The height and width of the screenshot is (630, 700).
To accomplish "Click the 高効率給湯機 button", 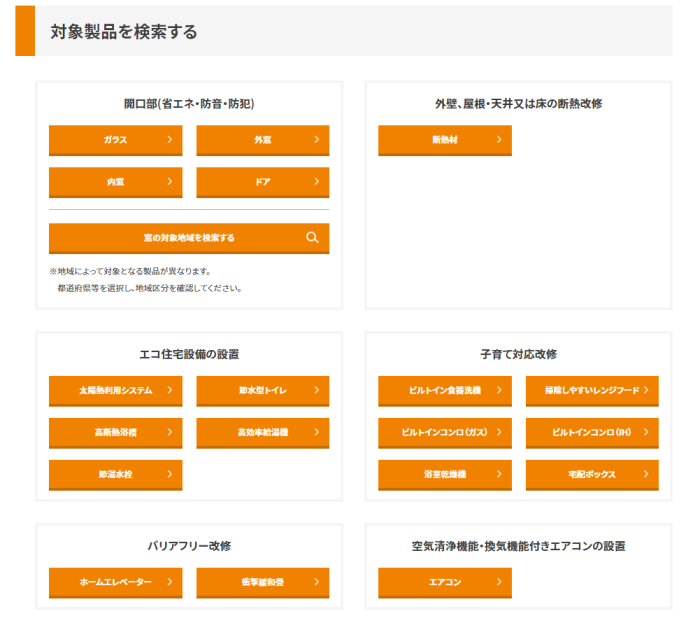I will tap(262, 432).
